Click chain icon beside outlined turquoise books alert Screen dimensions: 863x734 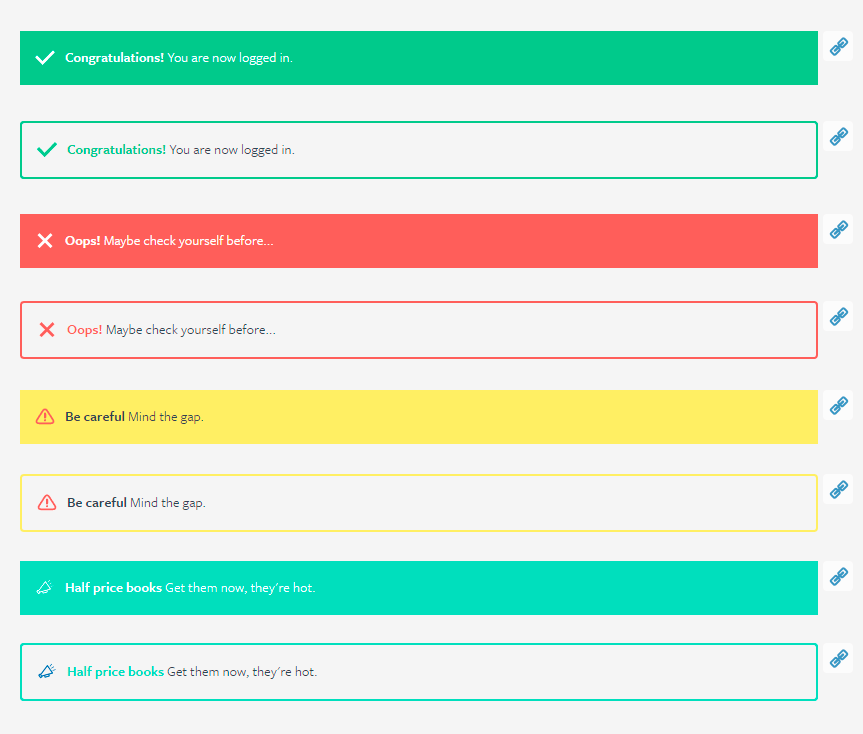pyautogui.click(x=839, y=659)
